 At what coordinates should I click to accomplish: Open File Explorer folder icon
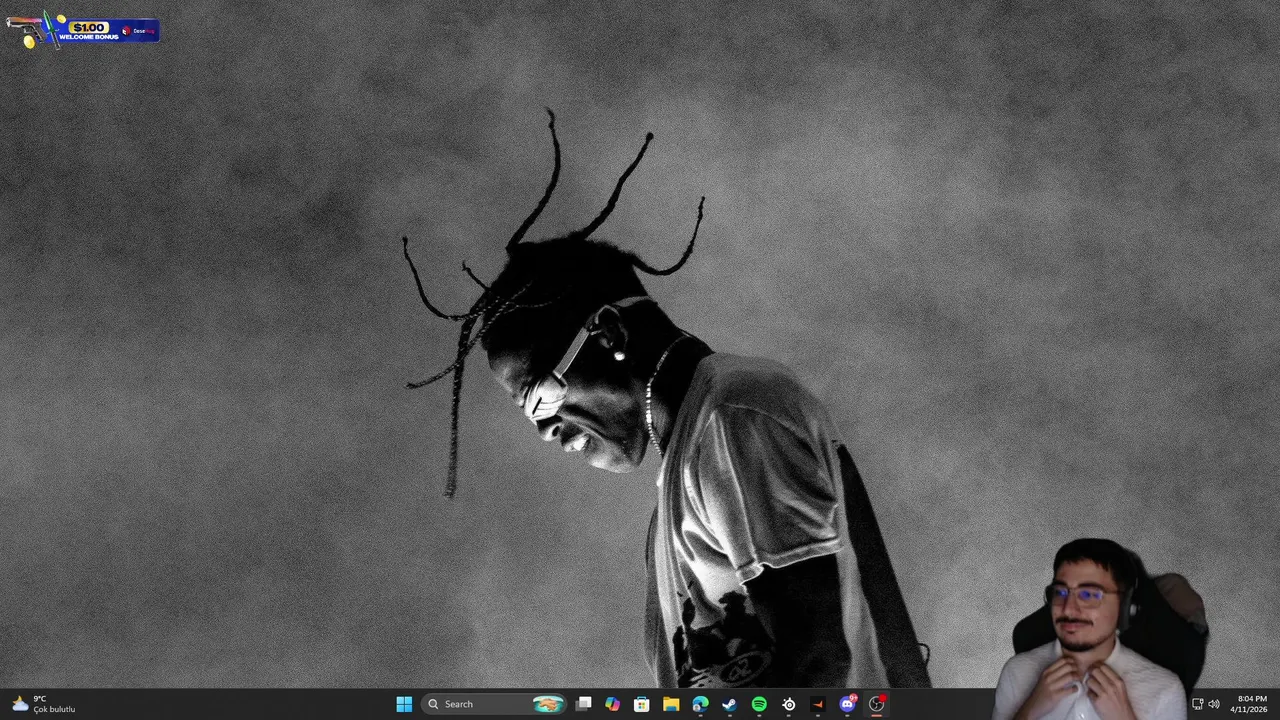671,704
